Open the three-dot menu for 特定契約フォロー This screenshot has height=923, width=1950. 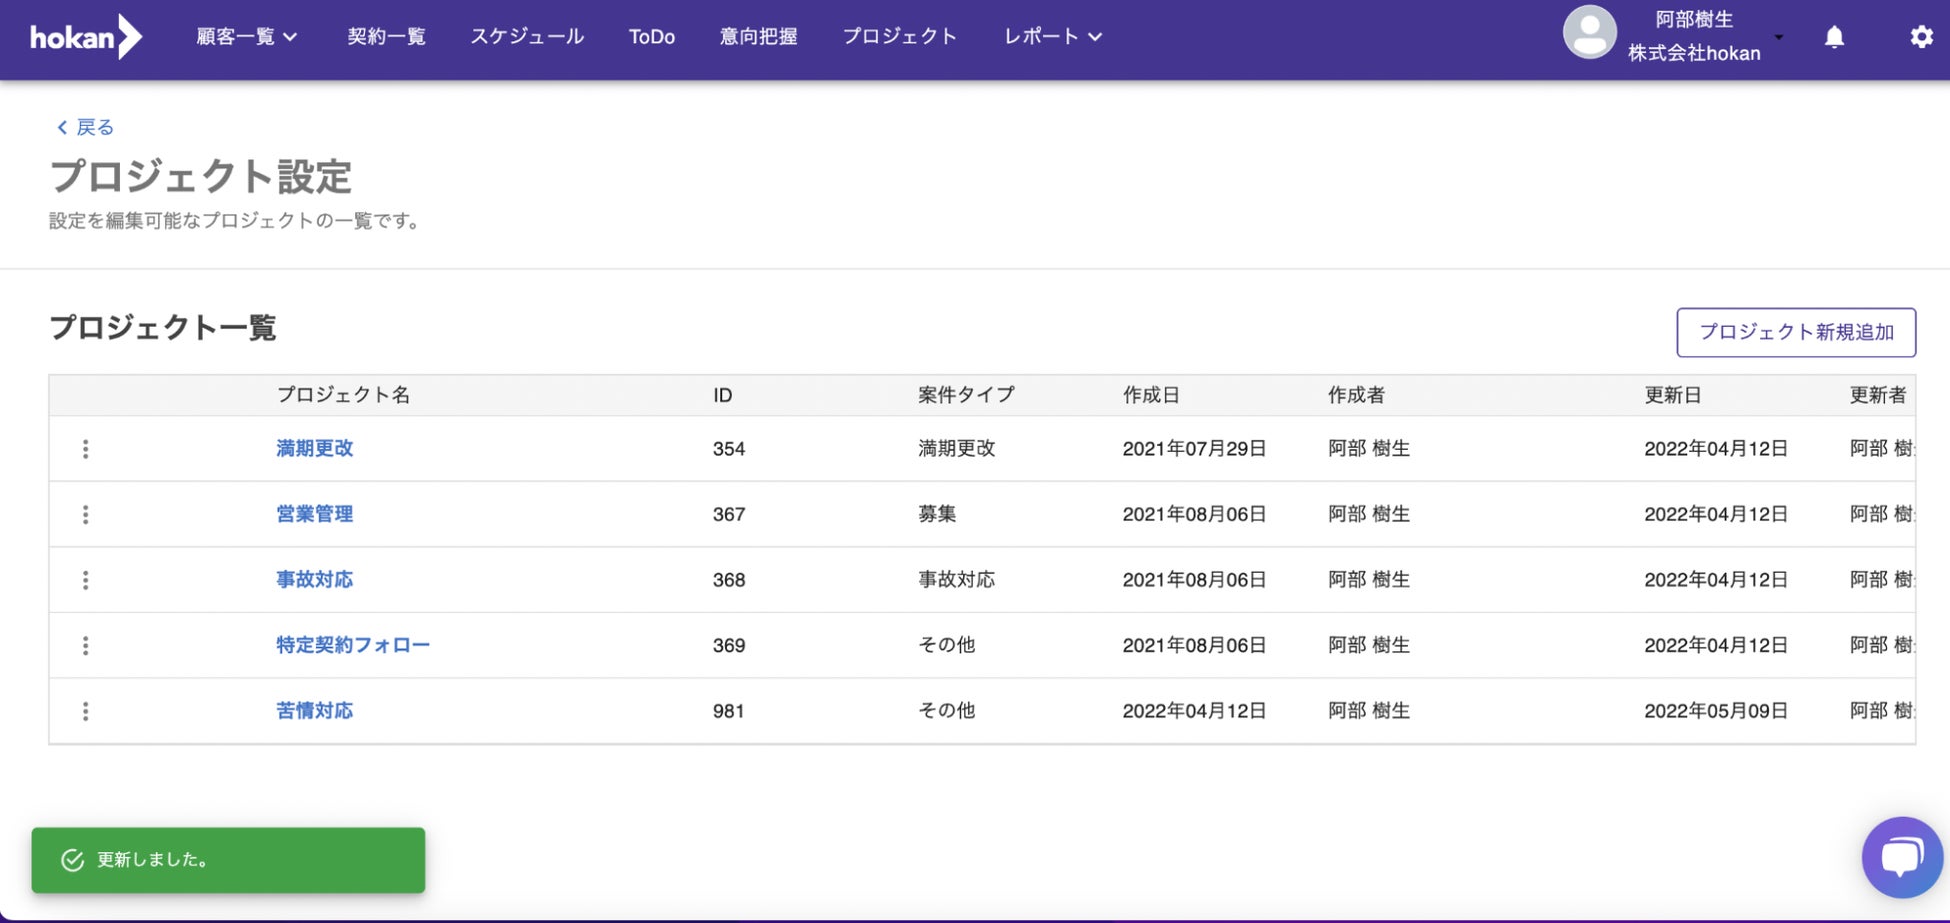tap(86, 646)
